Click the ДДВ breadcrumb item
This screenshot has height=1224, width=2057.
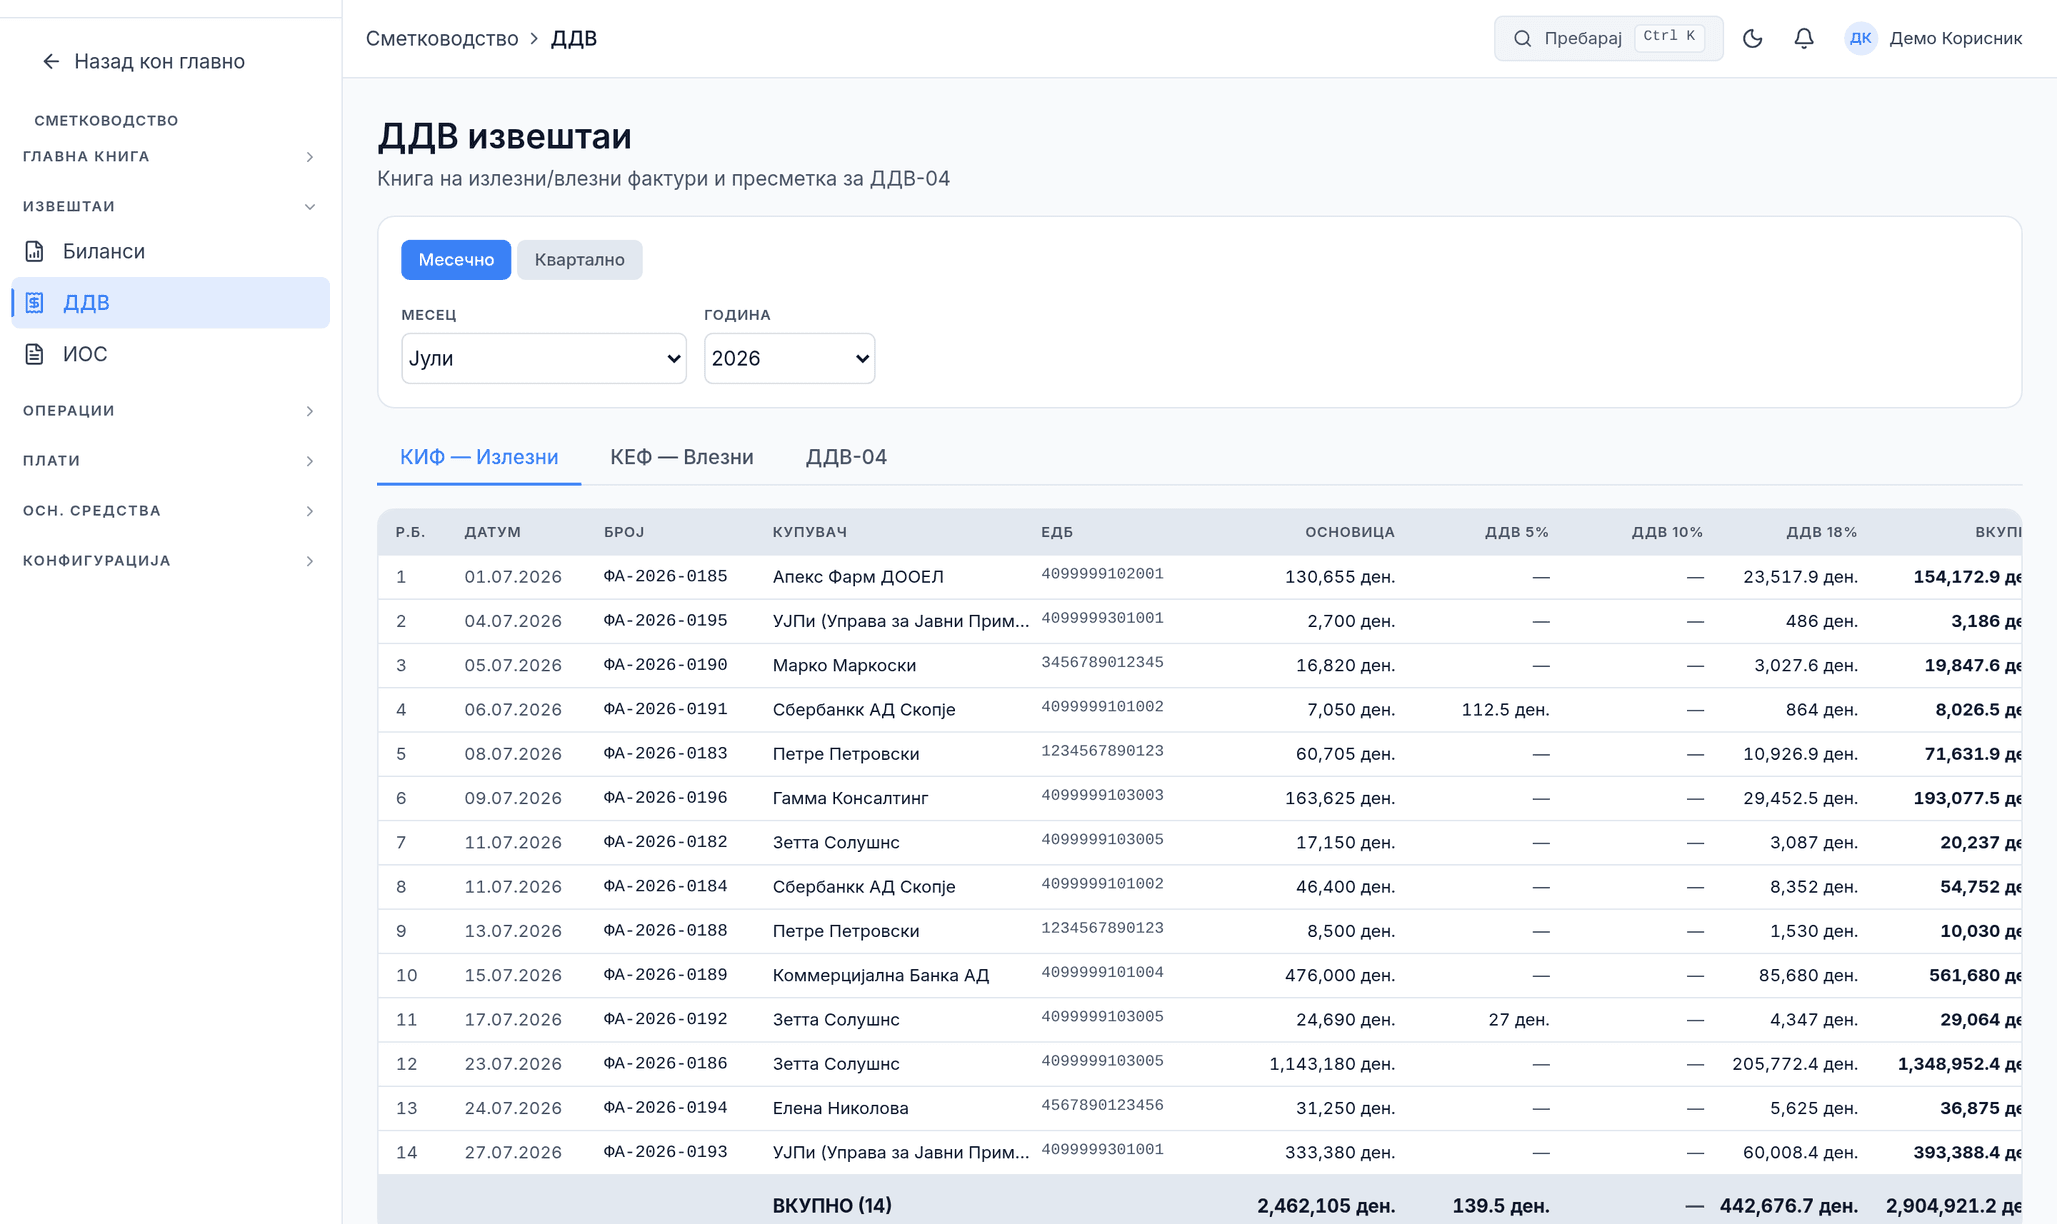(574, 39)
